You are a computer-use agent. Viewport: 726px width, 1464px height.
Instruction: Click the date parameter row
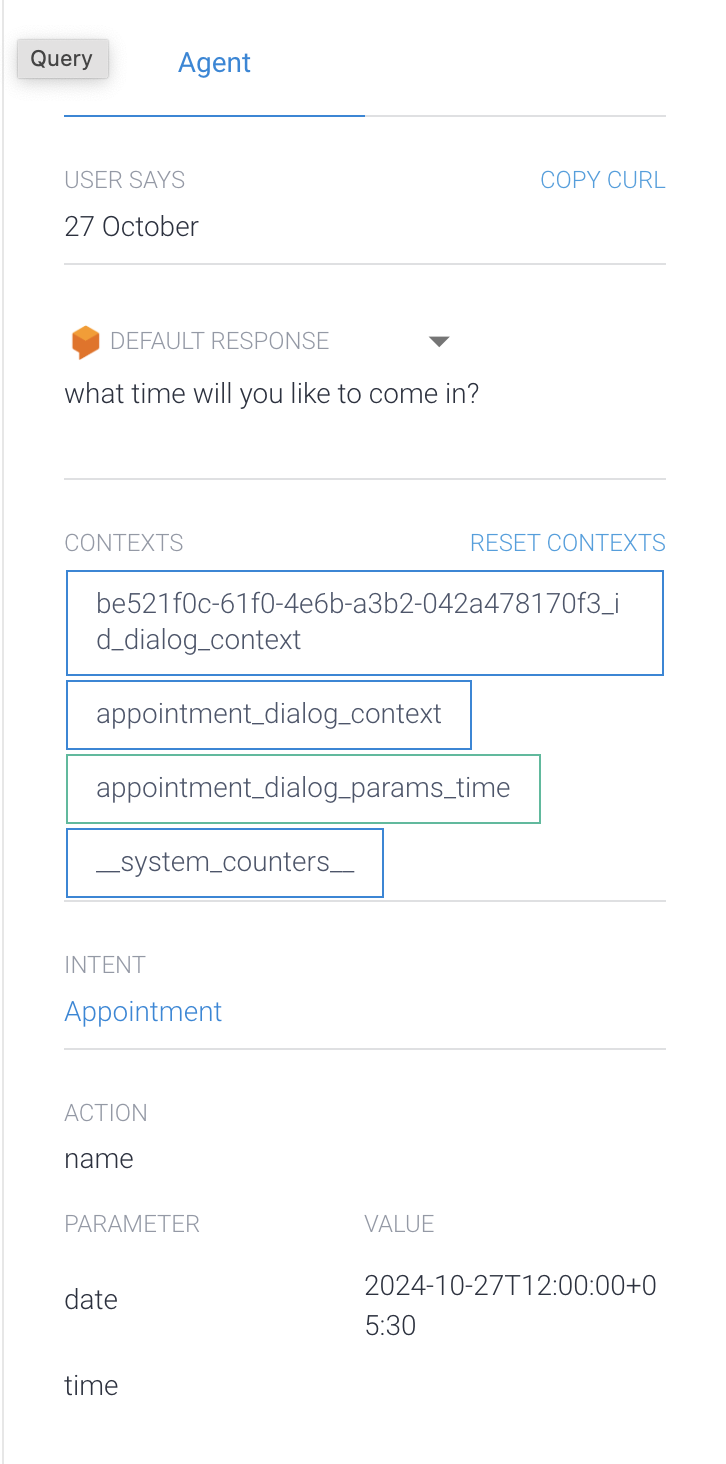(90, 1298)
